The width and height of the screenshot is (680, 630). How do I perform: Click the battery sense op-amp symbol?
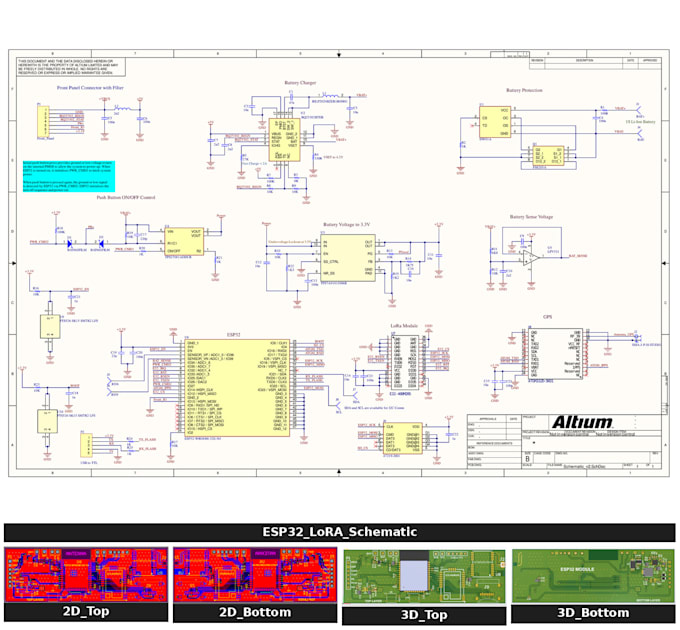530,258
